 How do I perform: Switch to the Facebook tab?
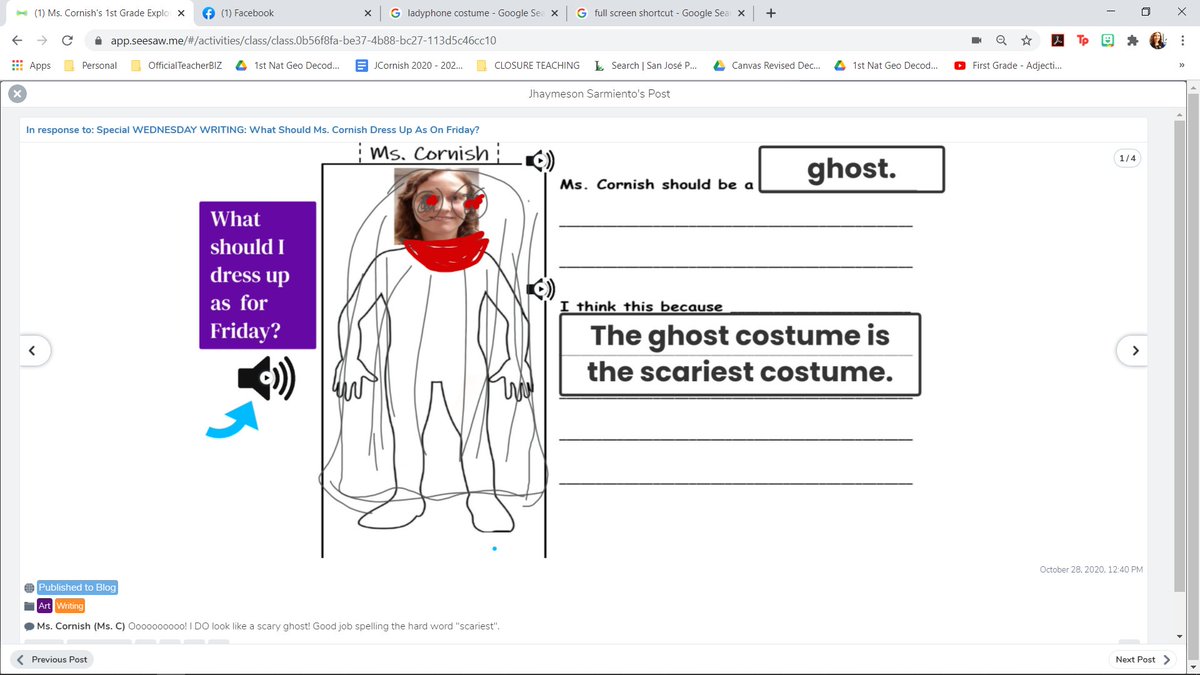(285, 14)
